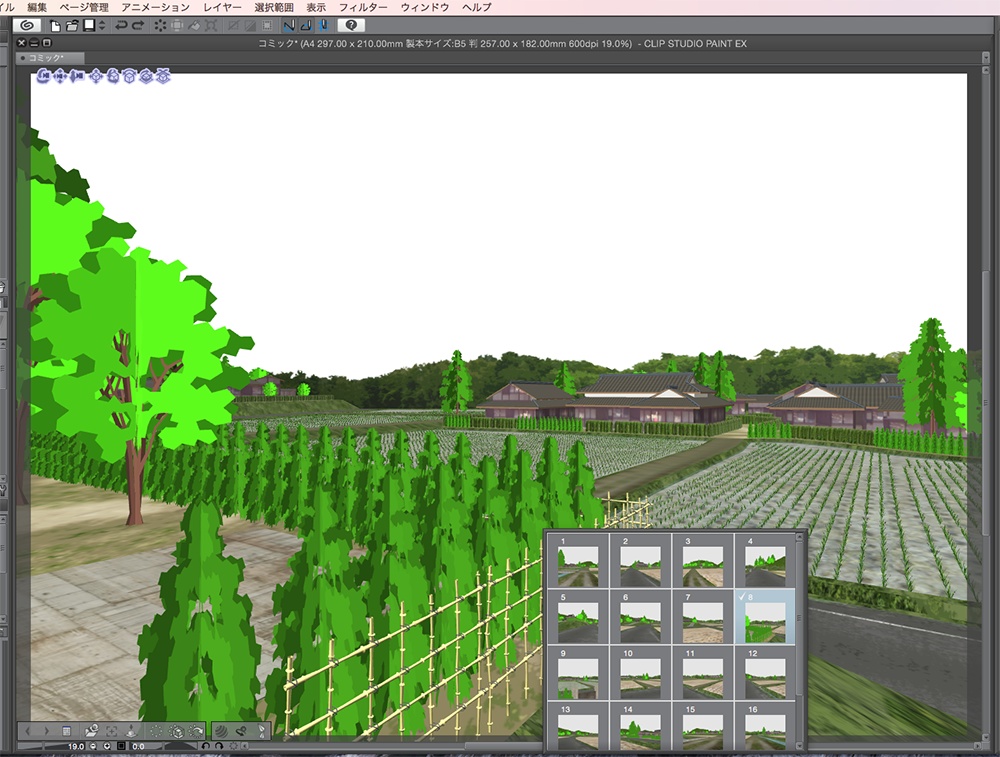
Task: Toggle the checkmark on camera preset 8
Action: 744,596
